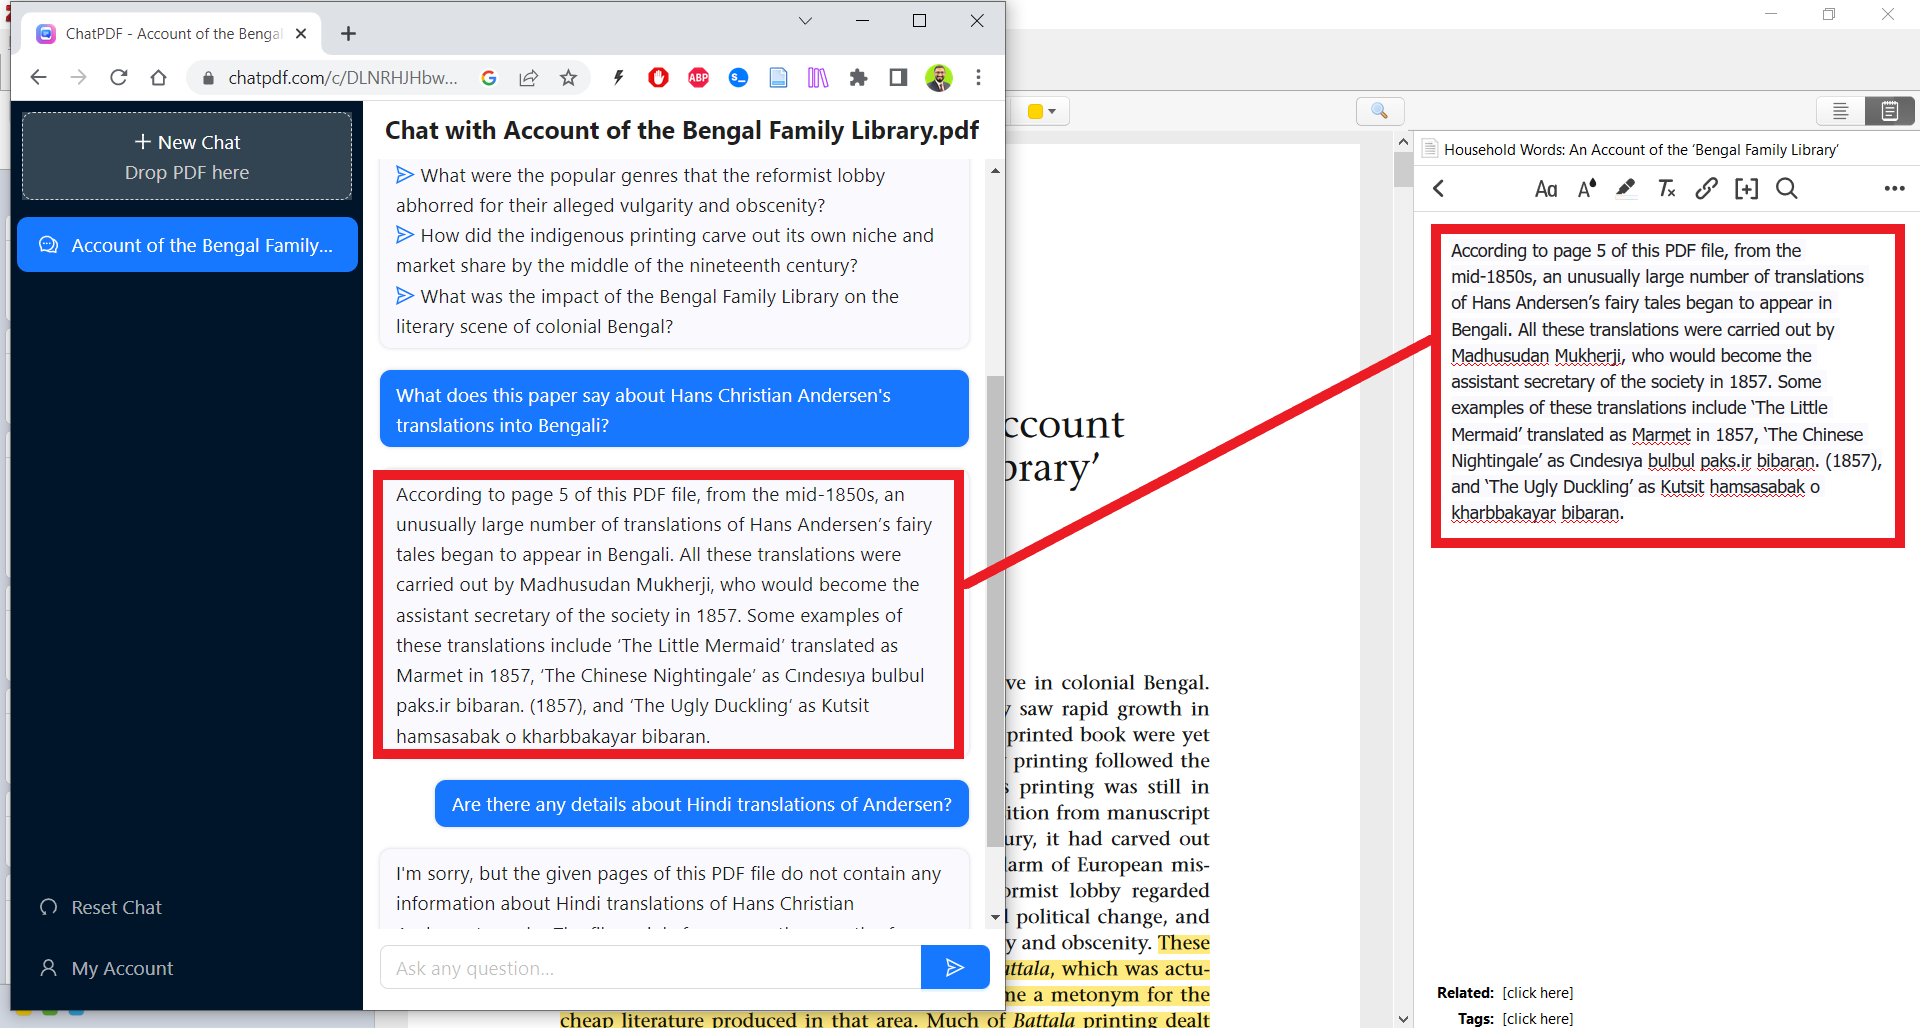Screen dimensions: 1920x1028
Task: Select the ChatPDF Account of the Bengal tab
Action: [x=172, y=34]
